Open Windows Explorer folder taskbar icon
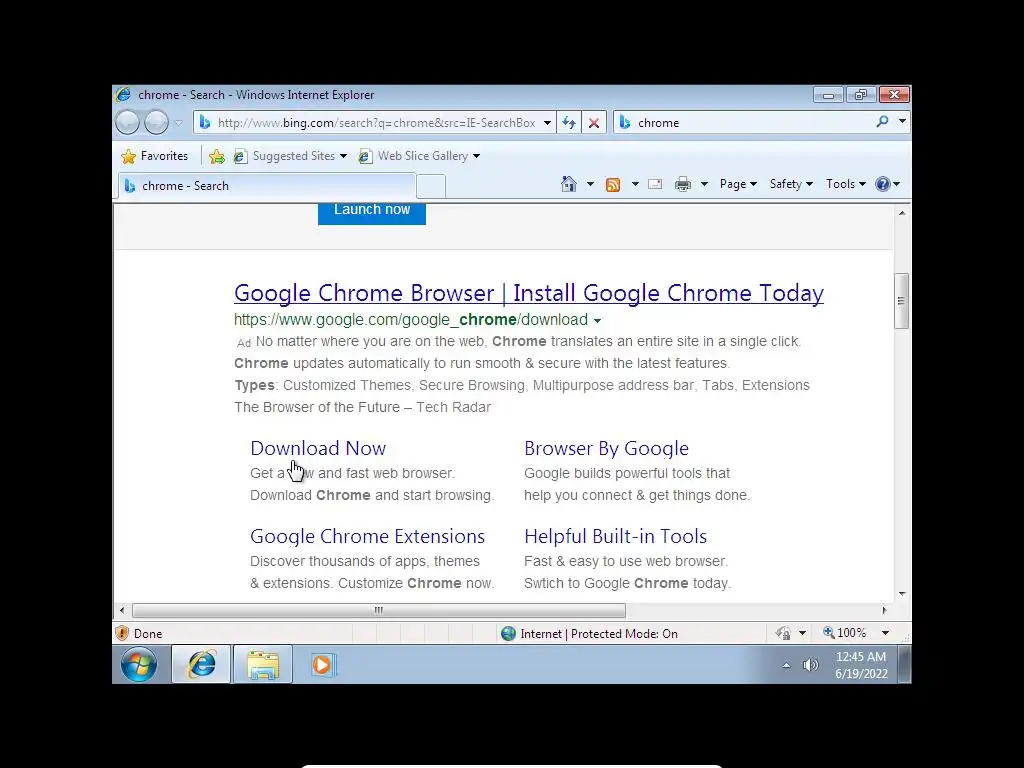The image size is (1024, 768). tap(263, 665)
